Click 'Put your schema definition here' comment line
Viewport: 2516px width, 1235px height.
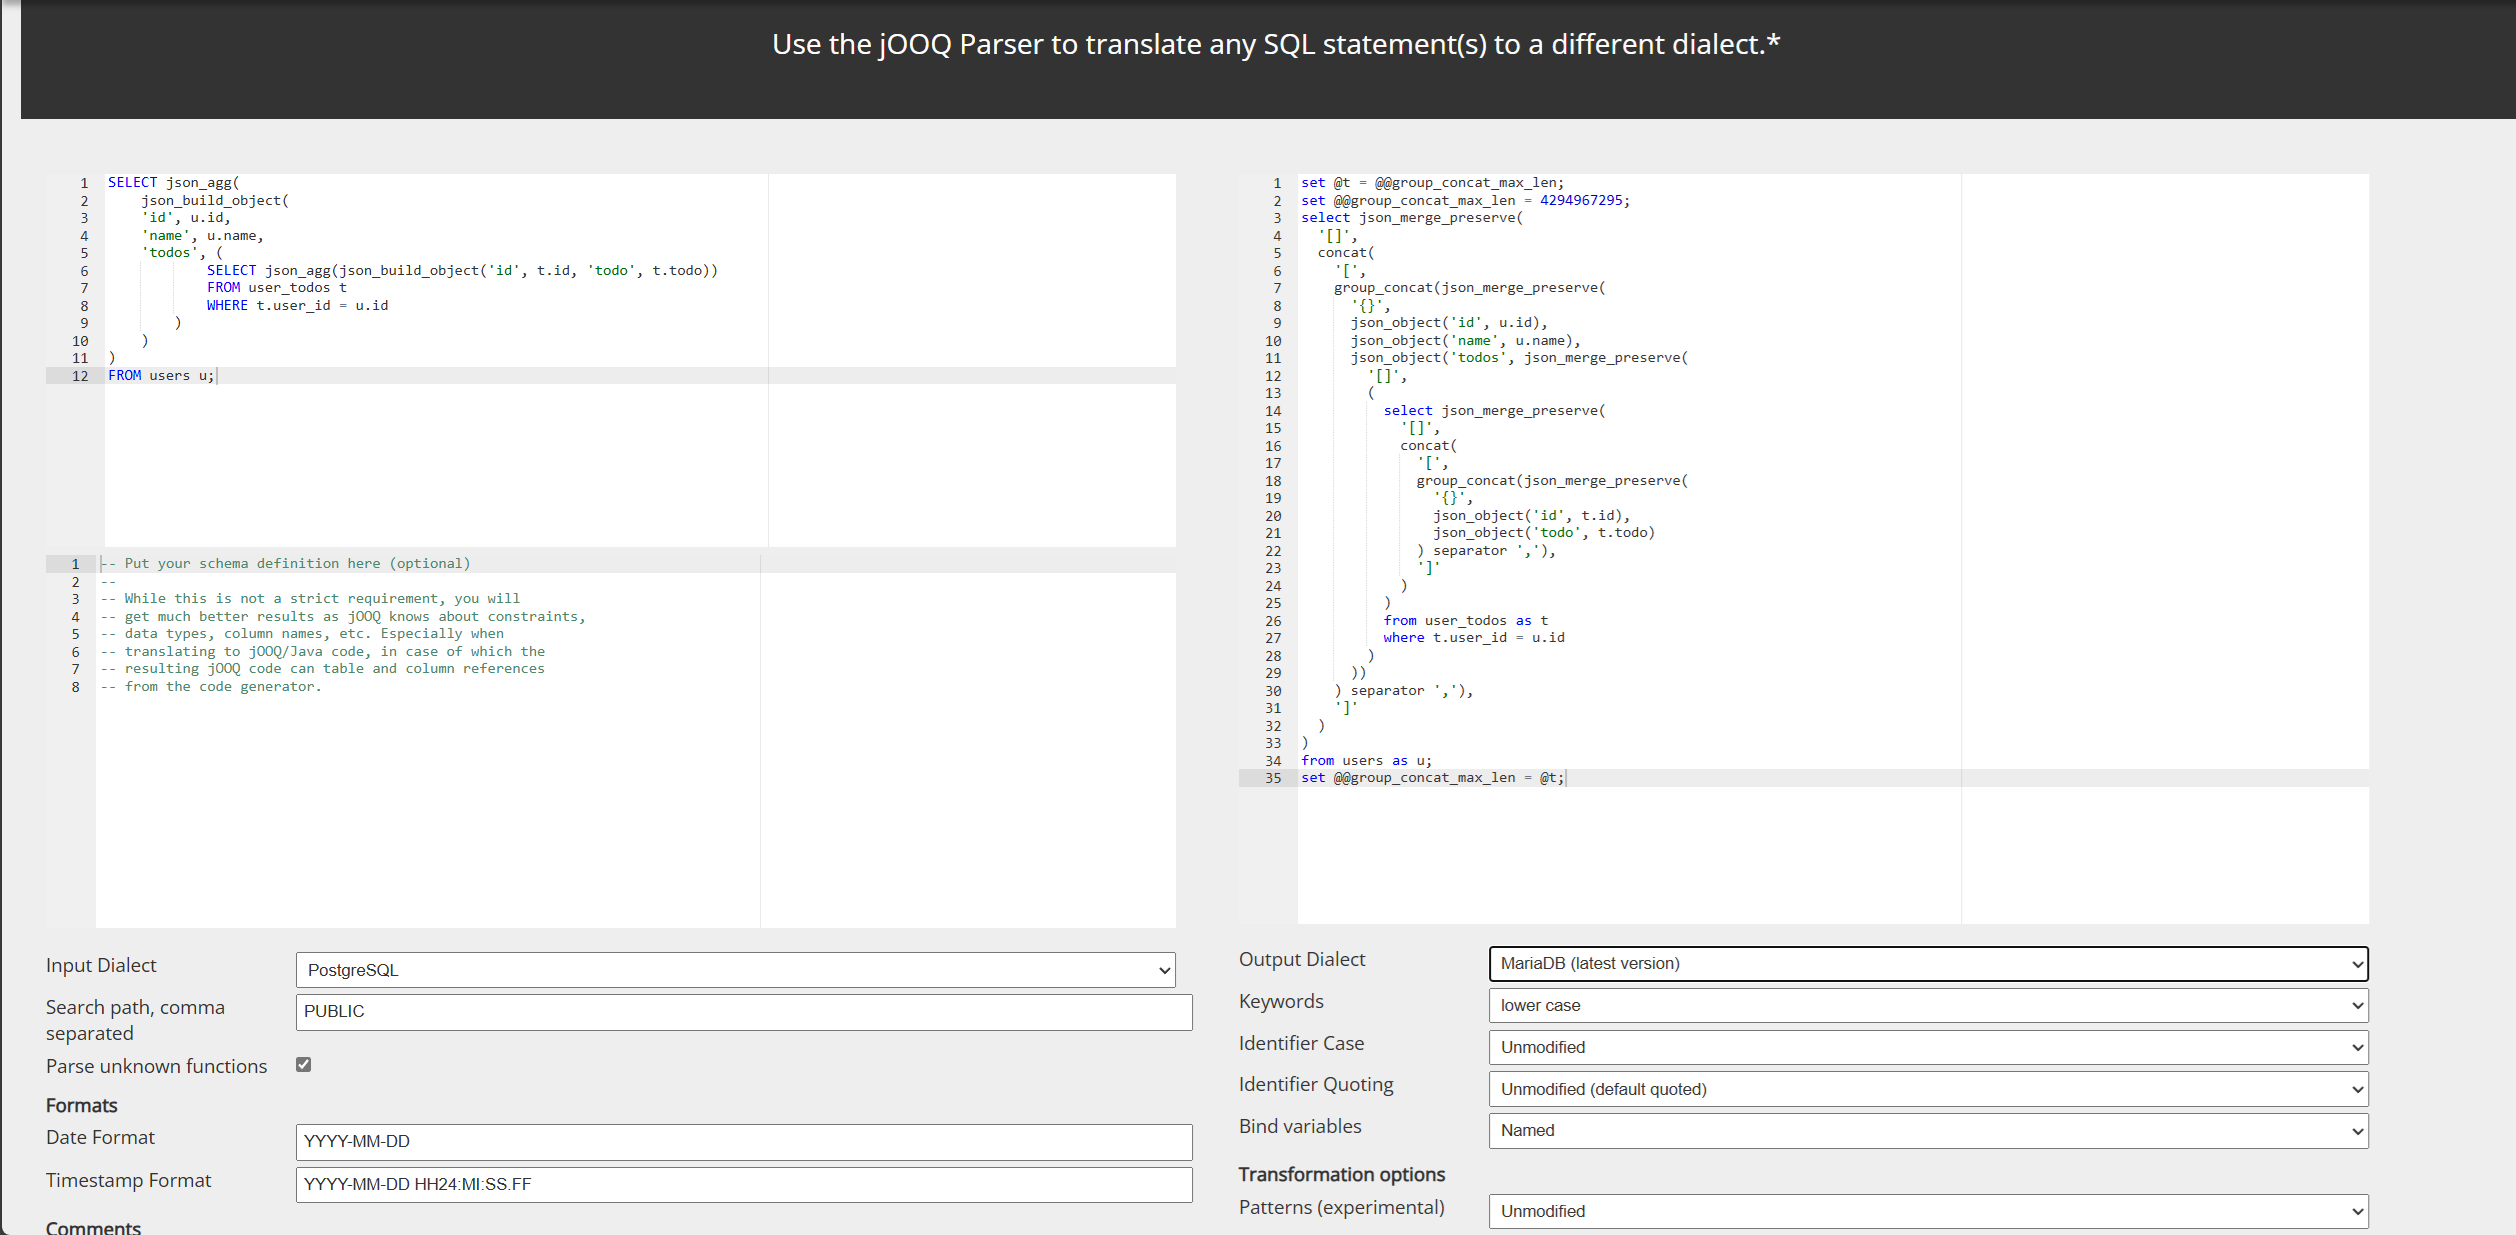point(285,564)
